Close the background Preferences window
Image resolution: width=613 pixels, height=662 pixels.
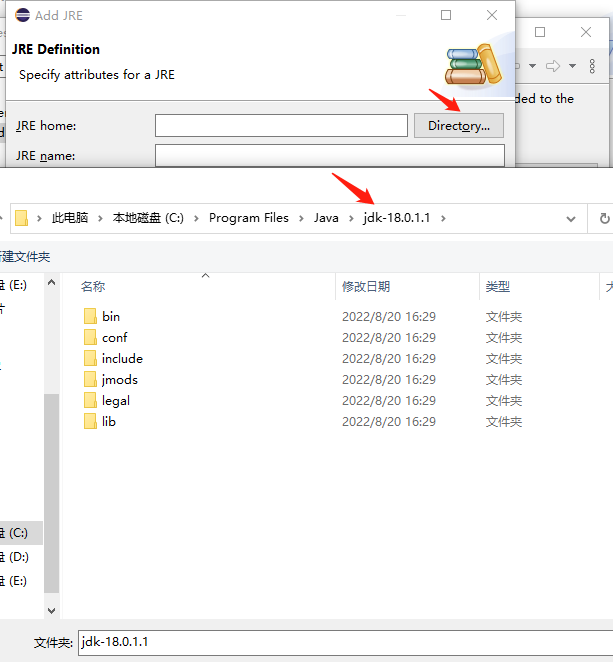pos(586,32)
